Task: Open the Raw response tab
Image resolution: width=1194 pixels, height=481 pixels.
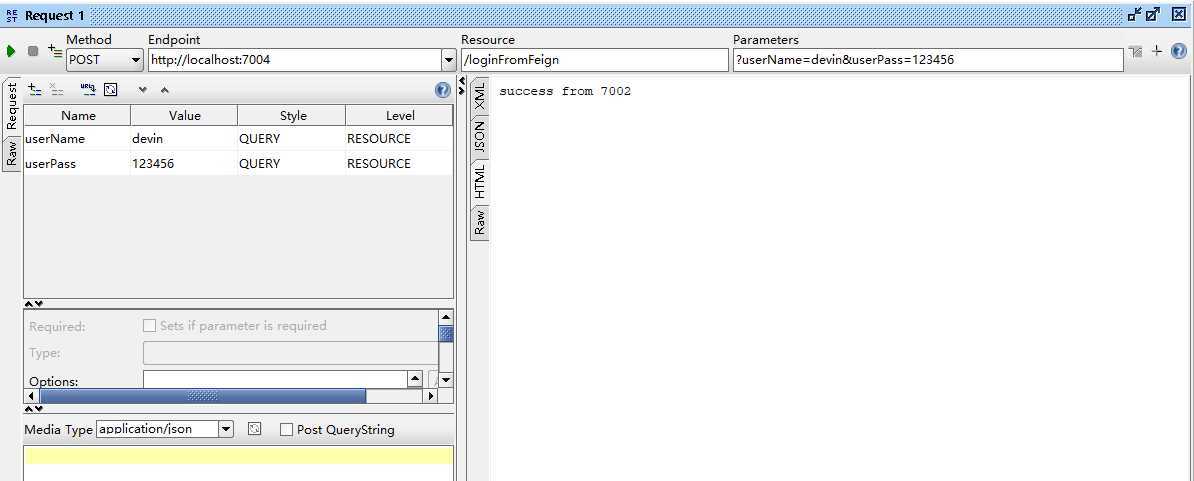Action: tap(480, 221)
